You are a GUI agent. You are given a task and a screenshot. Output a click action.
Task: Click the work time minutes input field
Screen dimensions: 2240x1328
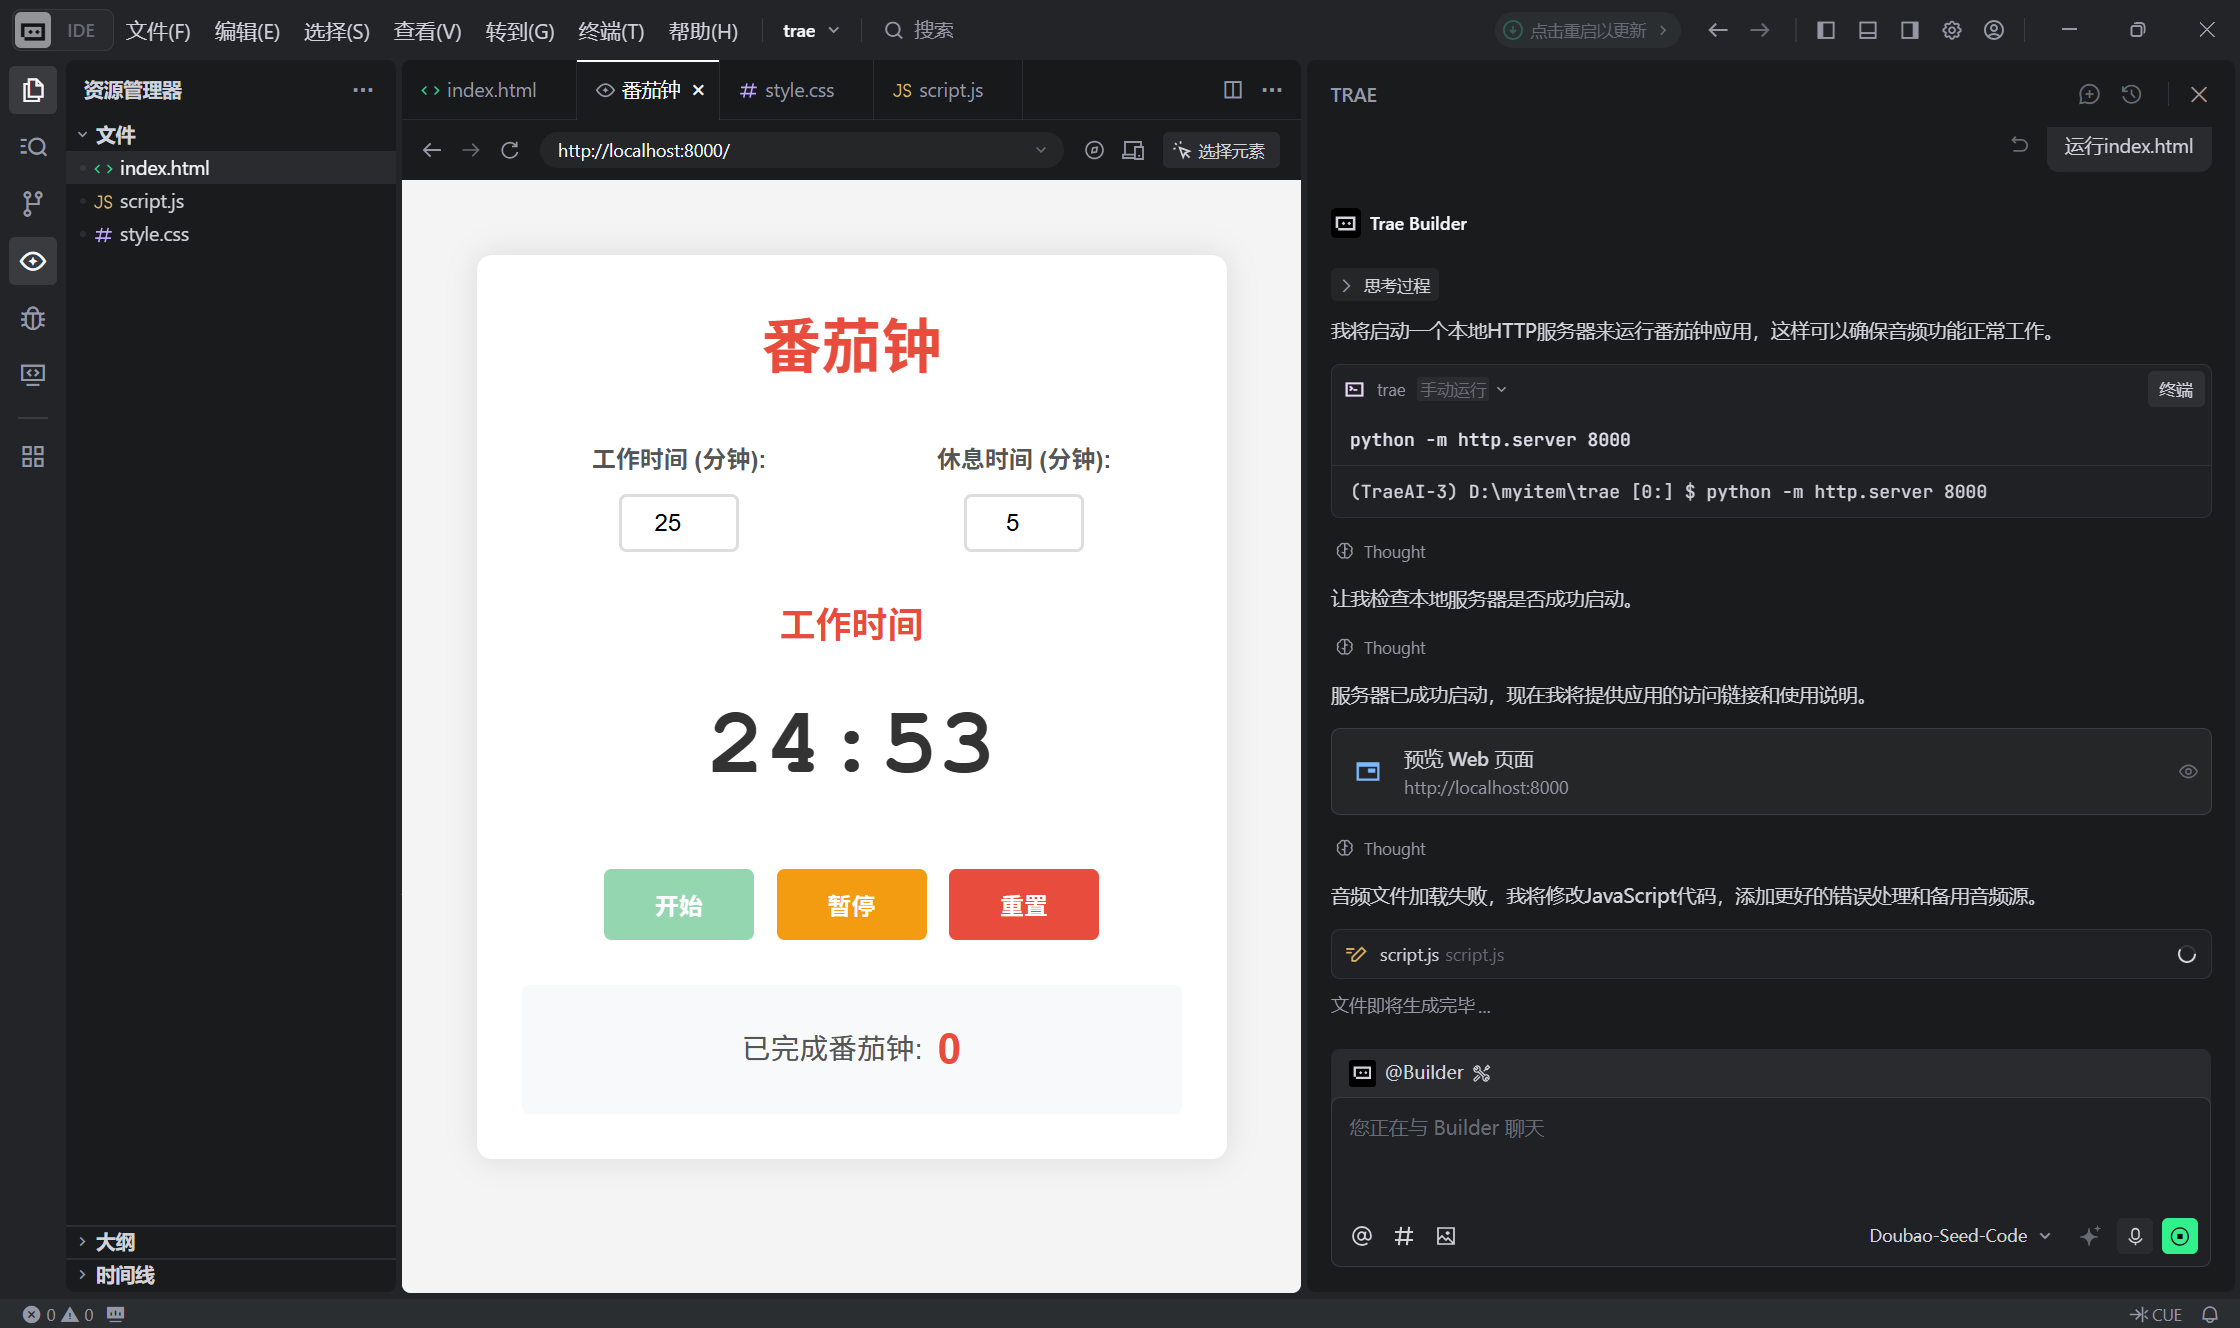pyautogui.click(x=678, y=523)
